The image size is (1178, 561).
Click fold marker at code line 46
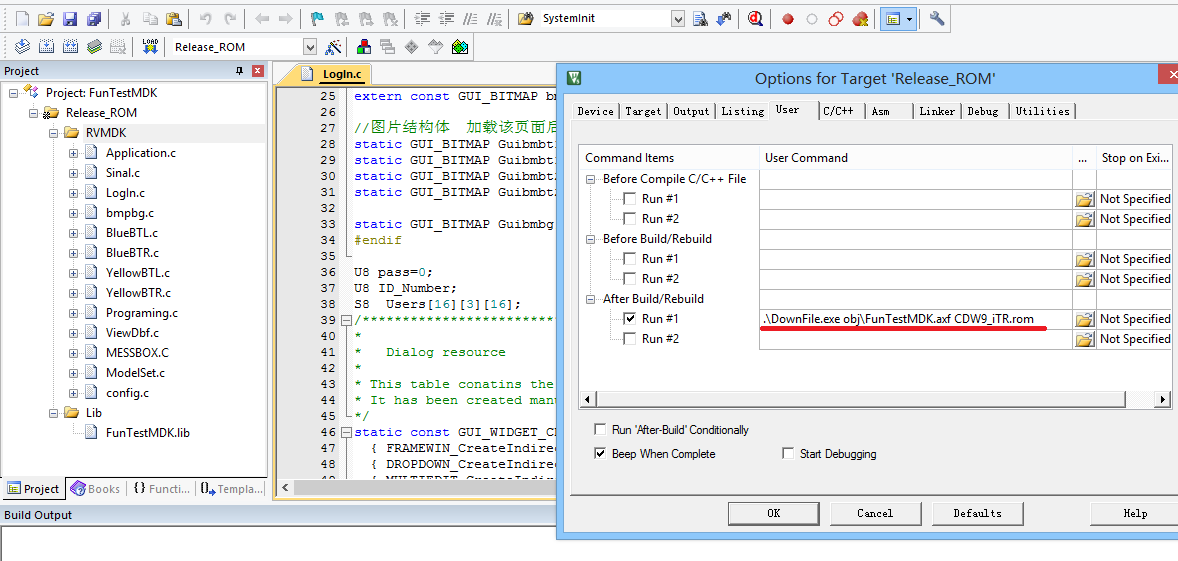coord(346,433)
